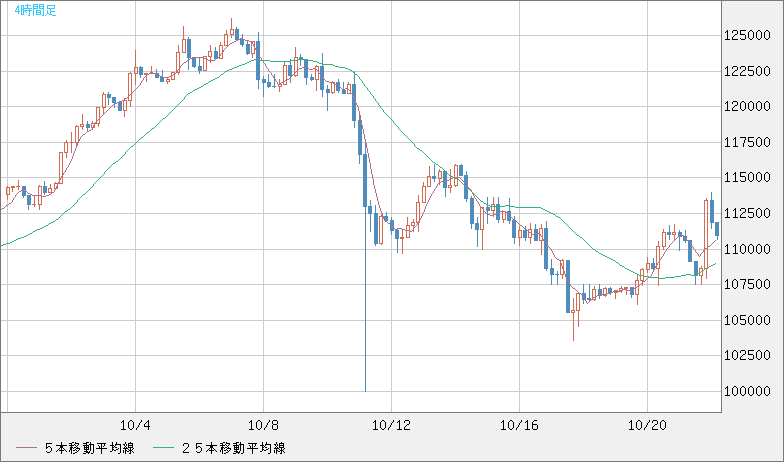
Task: Click the 117500 price axis label
Action: 750,142
